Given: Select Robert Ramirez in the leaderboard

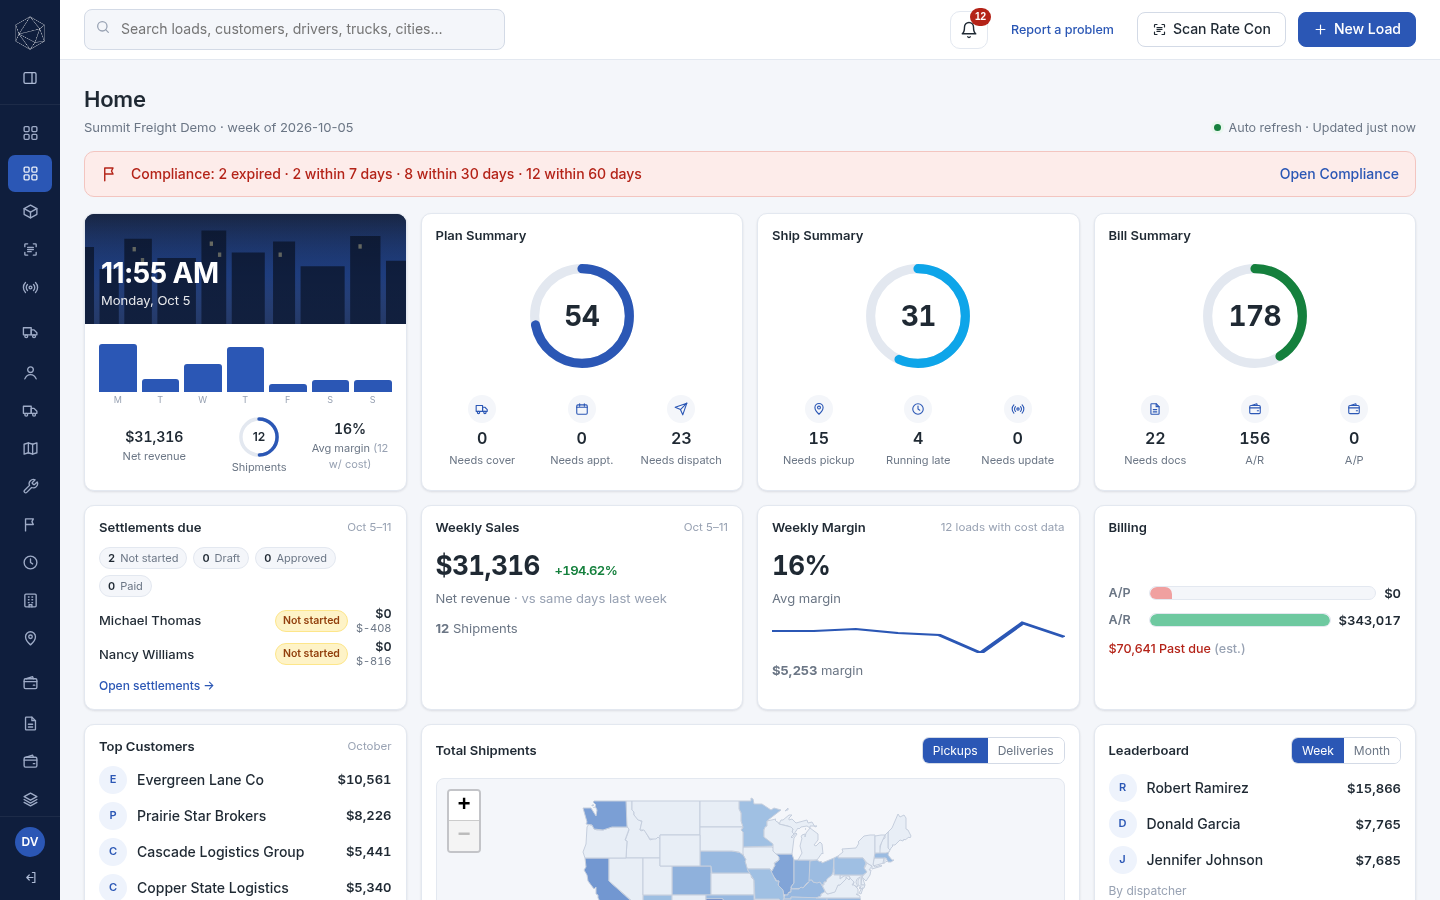Looking at the screenshot, I should coord(1255,788).
